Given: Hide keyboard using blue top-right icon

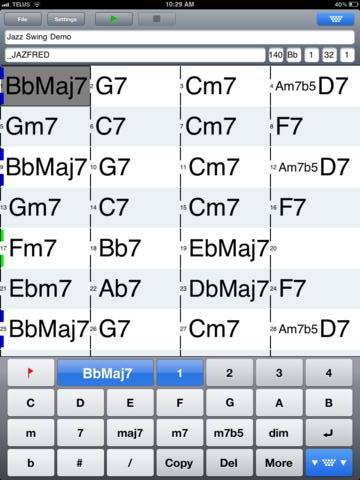Looking at the screenshot, I should pyautogui.click(x=335, y=19).
